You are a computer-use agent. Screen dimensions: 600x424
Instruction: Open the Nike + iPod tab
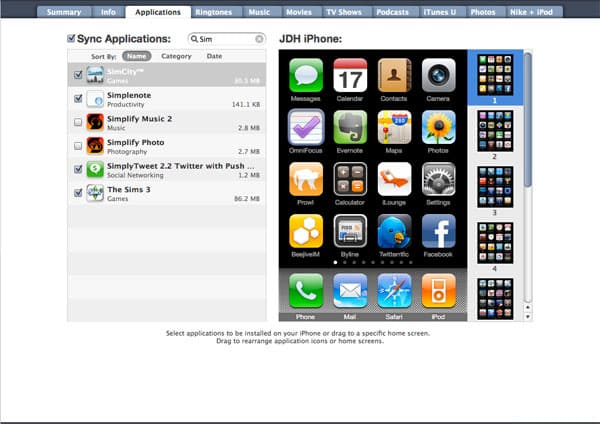532,12
